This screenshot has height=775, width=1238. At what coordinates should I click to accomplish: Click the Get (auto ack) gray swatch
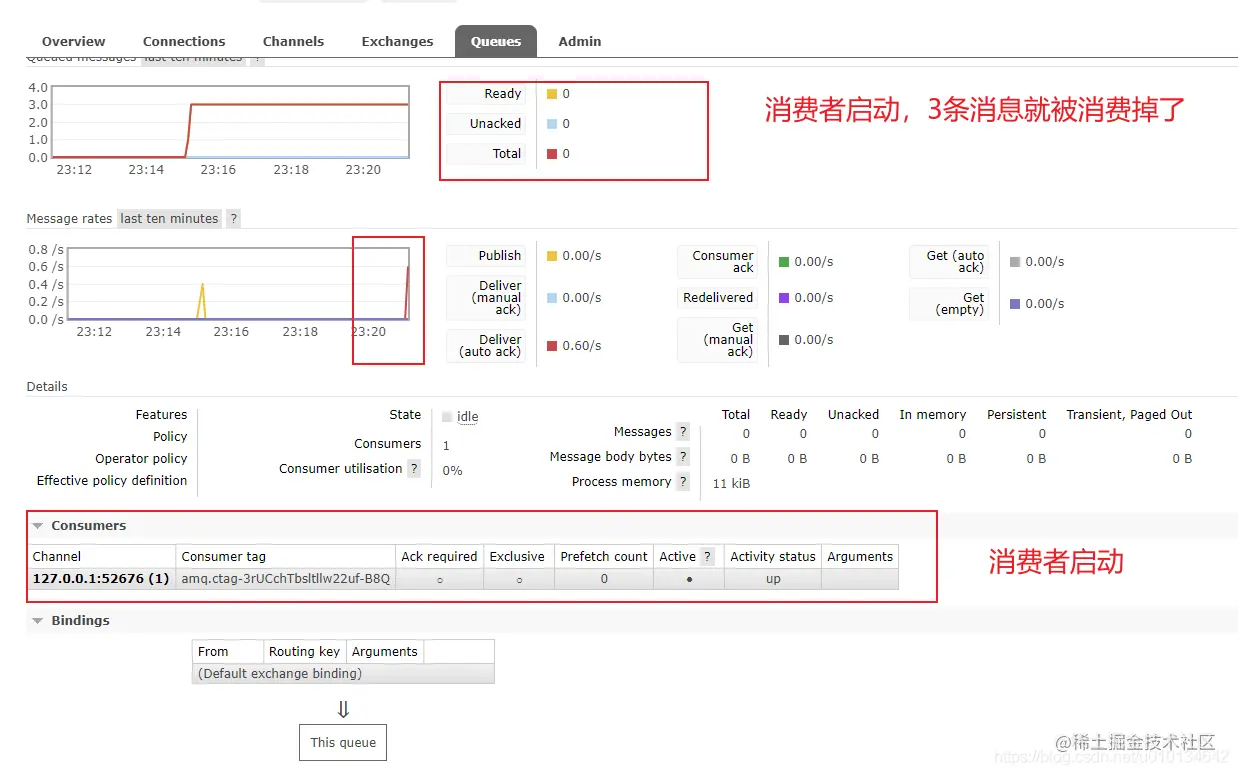[x=1015, y=262]
